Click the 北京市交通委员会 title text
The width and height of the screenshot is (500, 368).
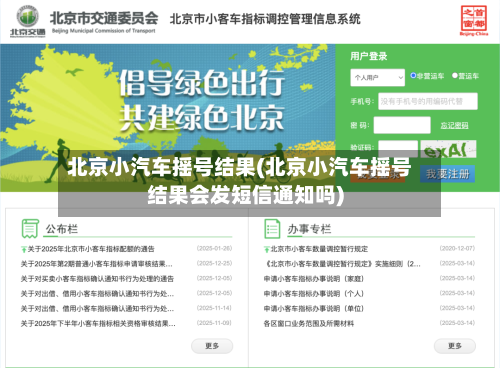(x=104, y=18)
